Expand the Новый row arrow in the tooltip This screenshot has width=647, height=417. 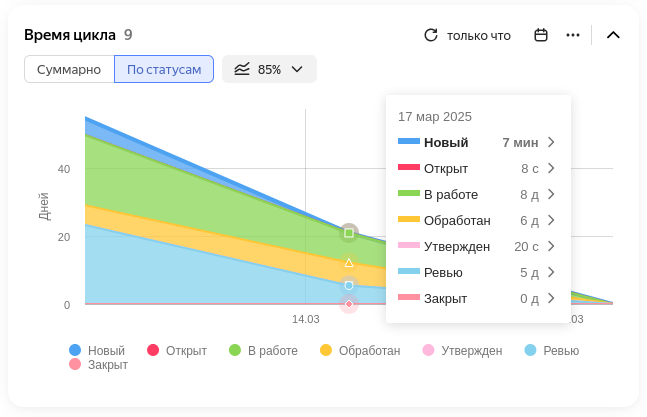click(551, 142)
